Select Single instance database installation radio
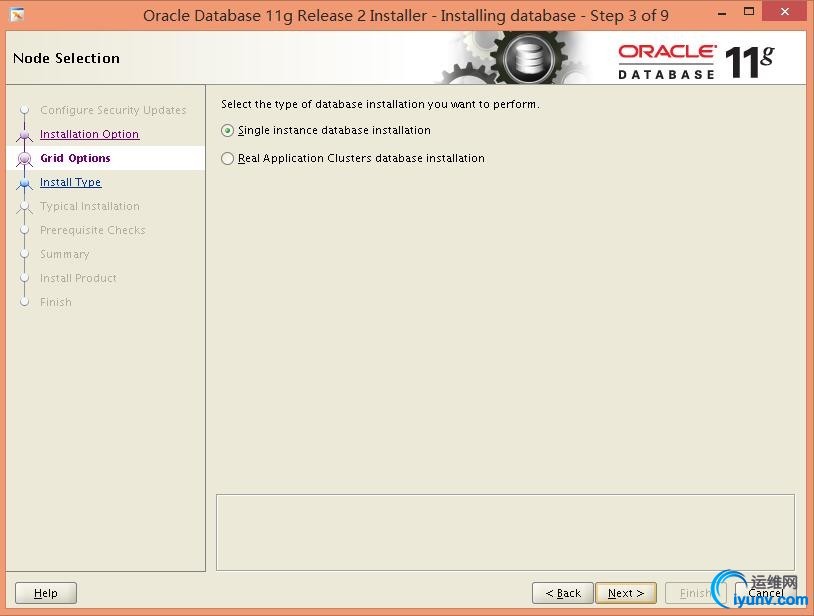This screenshot has height=616, width=814. pyautogui.click(x=227, y=131)
